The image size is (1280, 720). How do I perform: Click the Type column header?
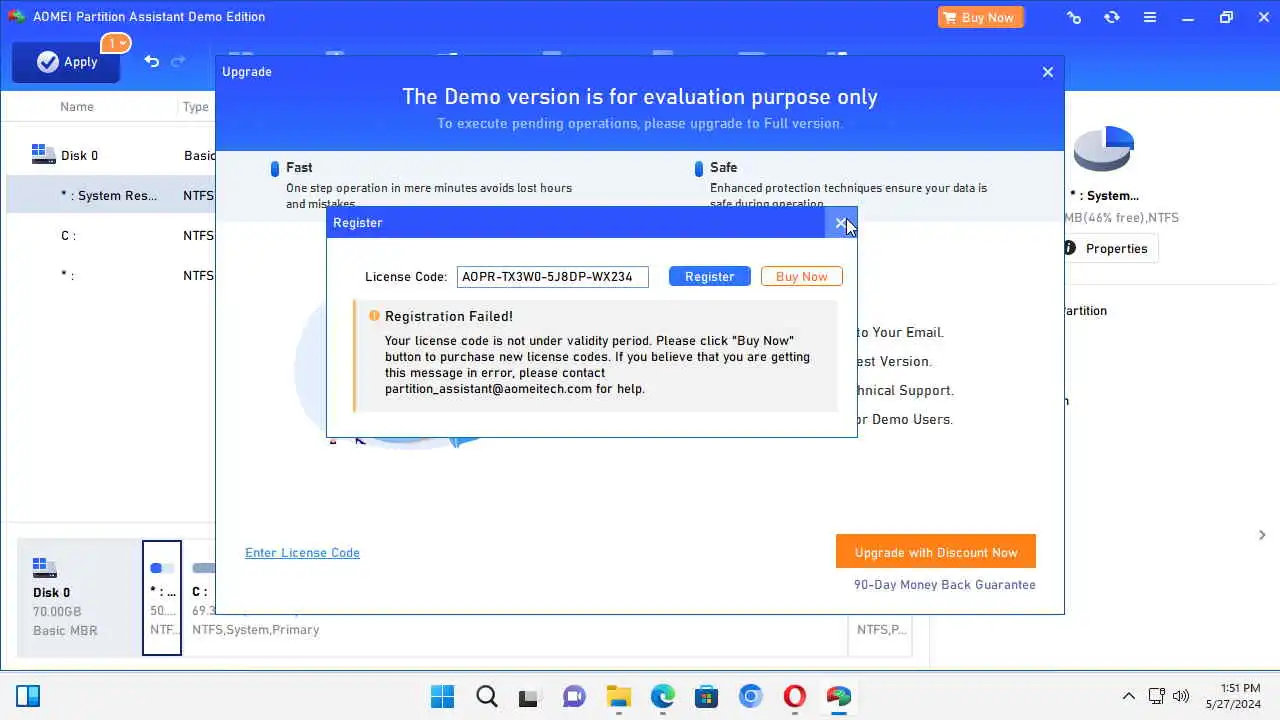click(x=196, y=107)
